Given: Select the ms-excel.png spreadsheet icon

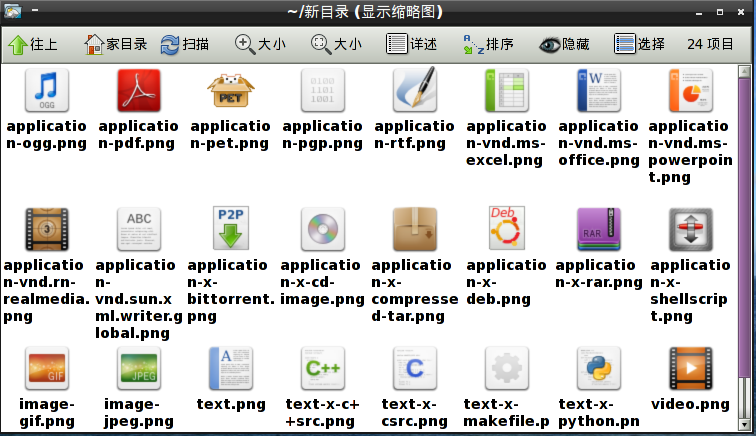Looking at the screenshot, I should (507, 90).
